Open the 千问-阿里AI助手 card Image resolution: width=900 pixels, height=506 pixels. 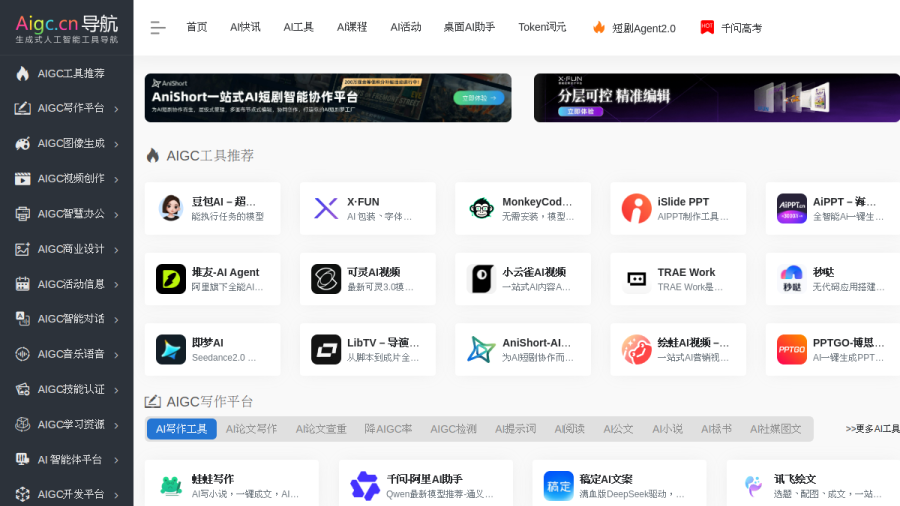click(425, 485)
